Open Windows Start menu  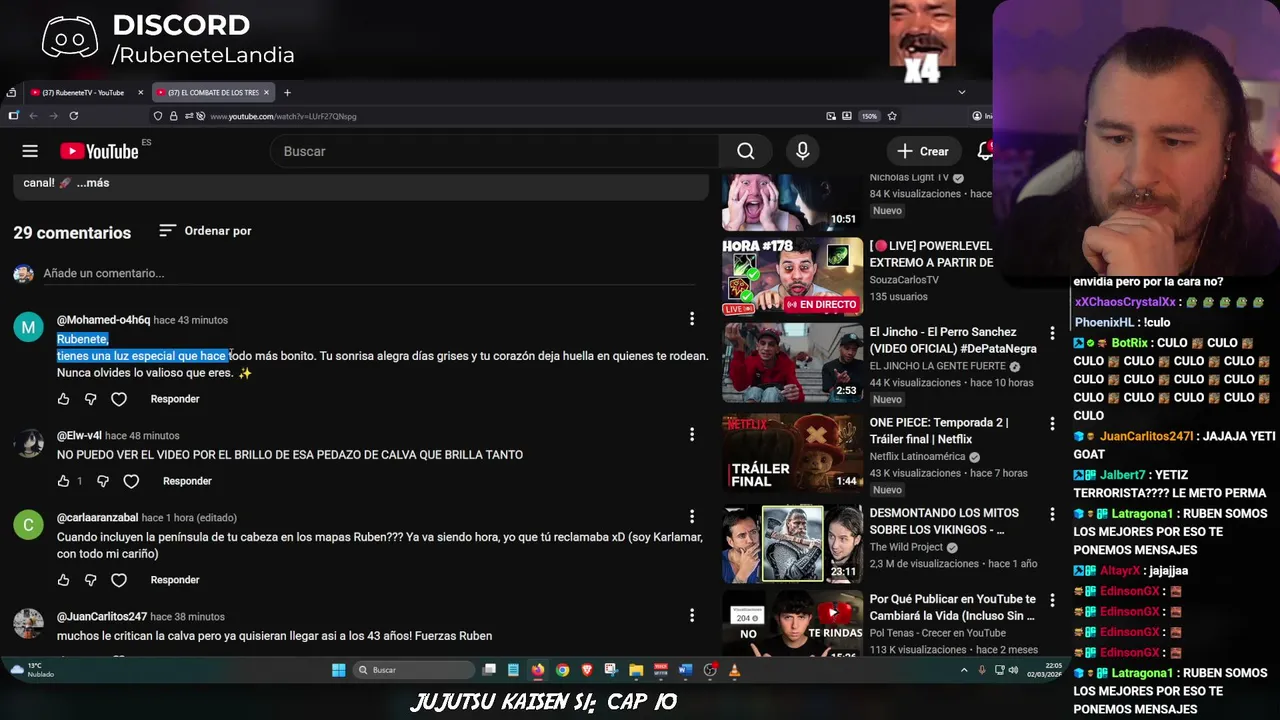click(338, 670)
